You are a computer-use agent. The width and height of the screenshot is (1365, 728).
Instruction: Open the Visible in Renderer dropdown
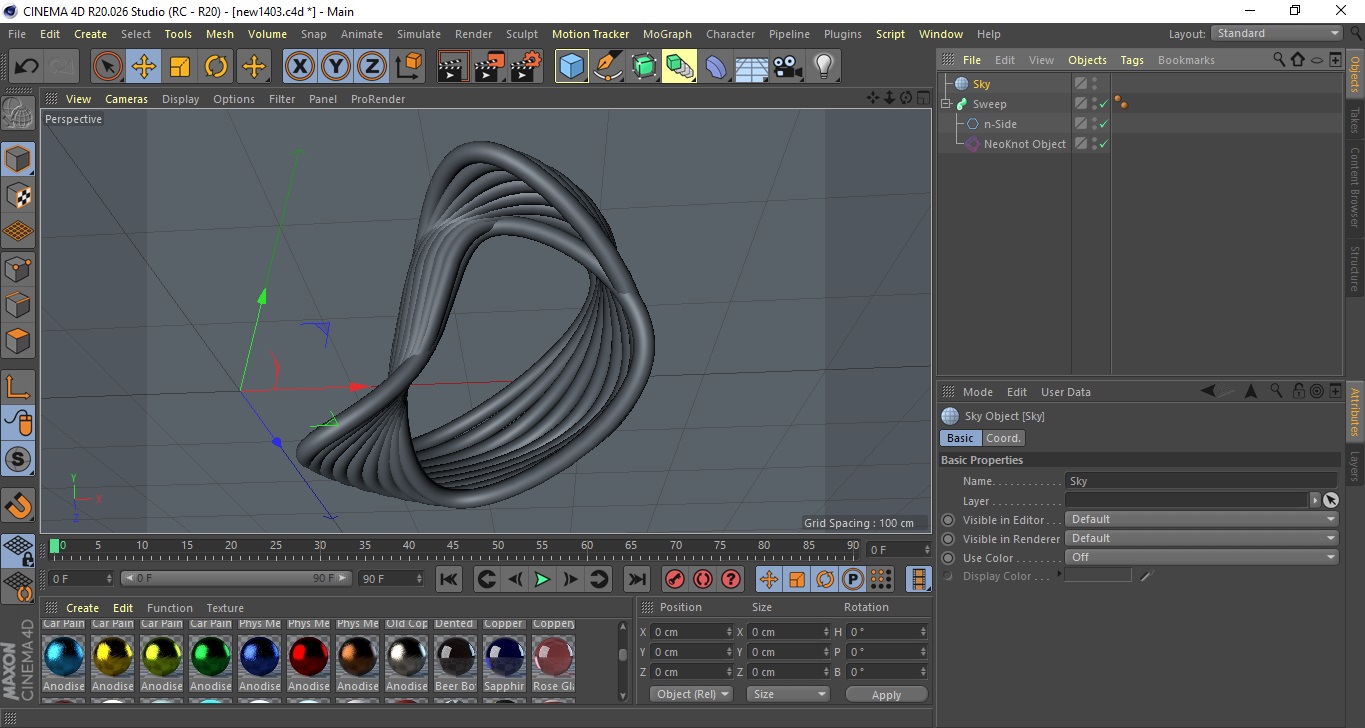click(x=1201, y=539)
